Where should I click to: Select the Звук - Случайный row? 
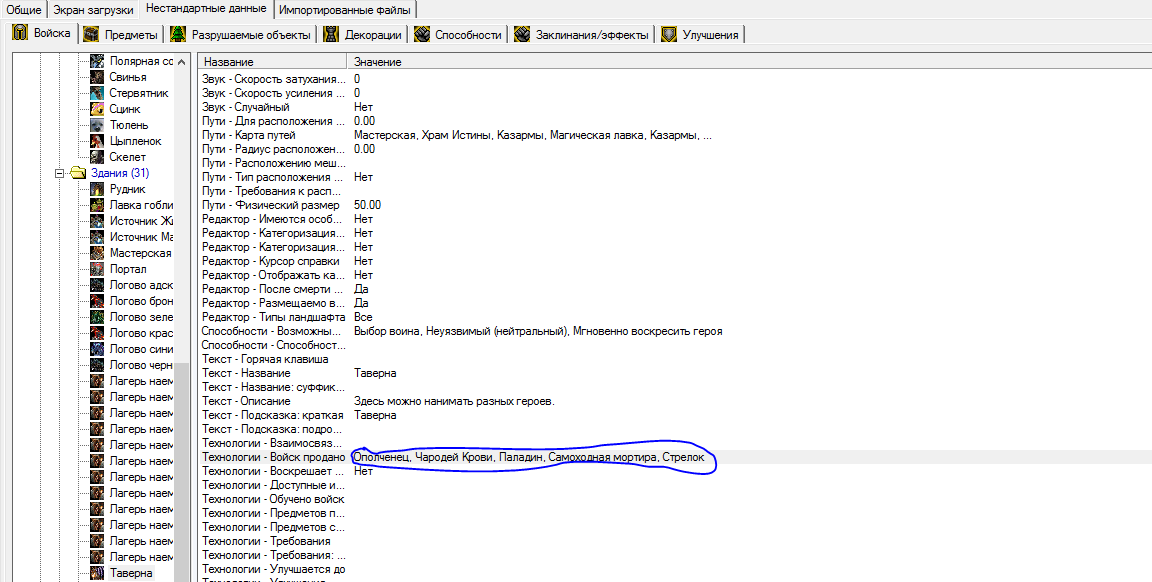tap(675, 107)
